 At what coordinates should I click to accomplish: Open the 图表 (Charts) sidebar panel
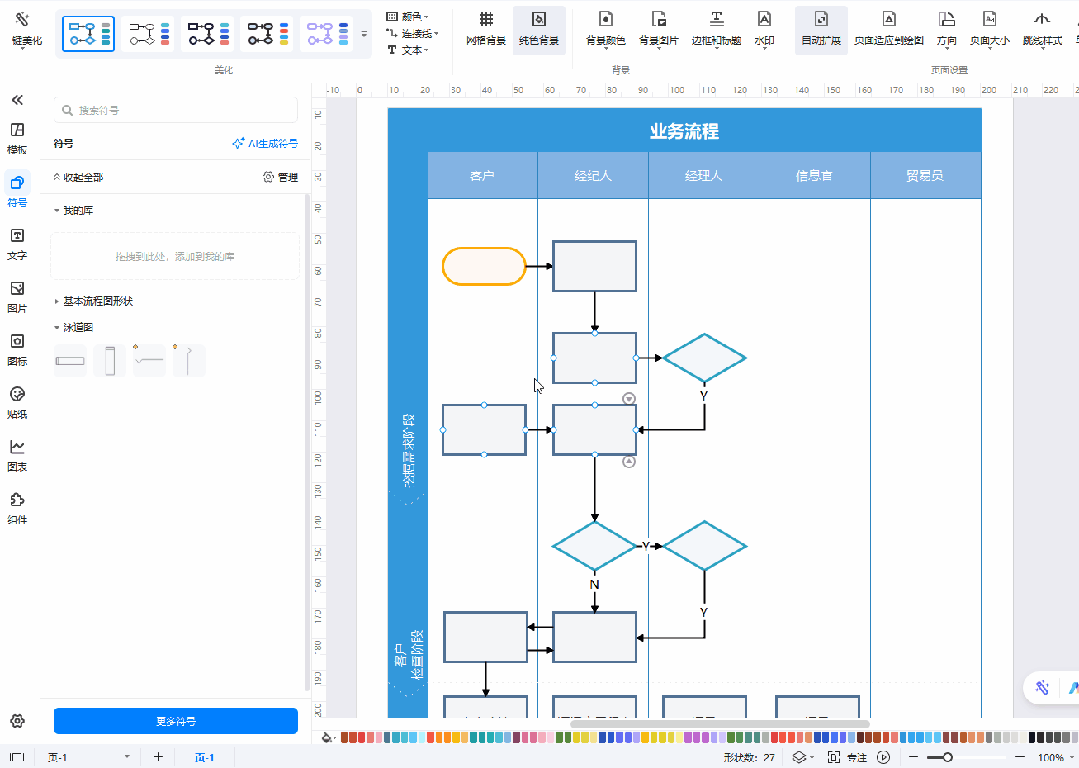(17, 454)
